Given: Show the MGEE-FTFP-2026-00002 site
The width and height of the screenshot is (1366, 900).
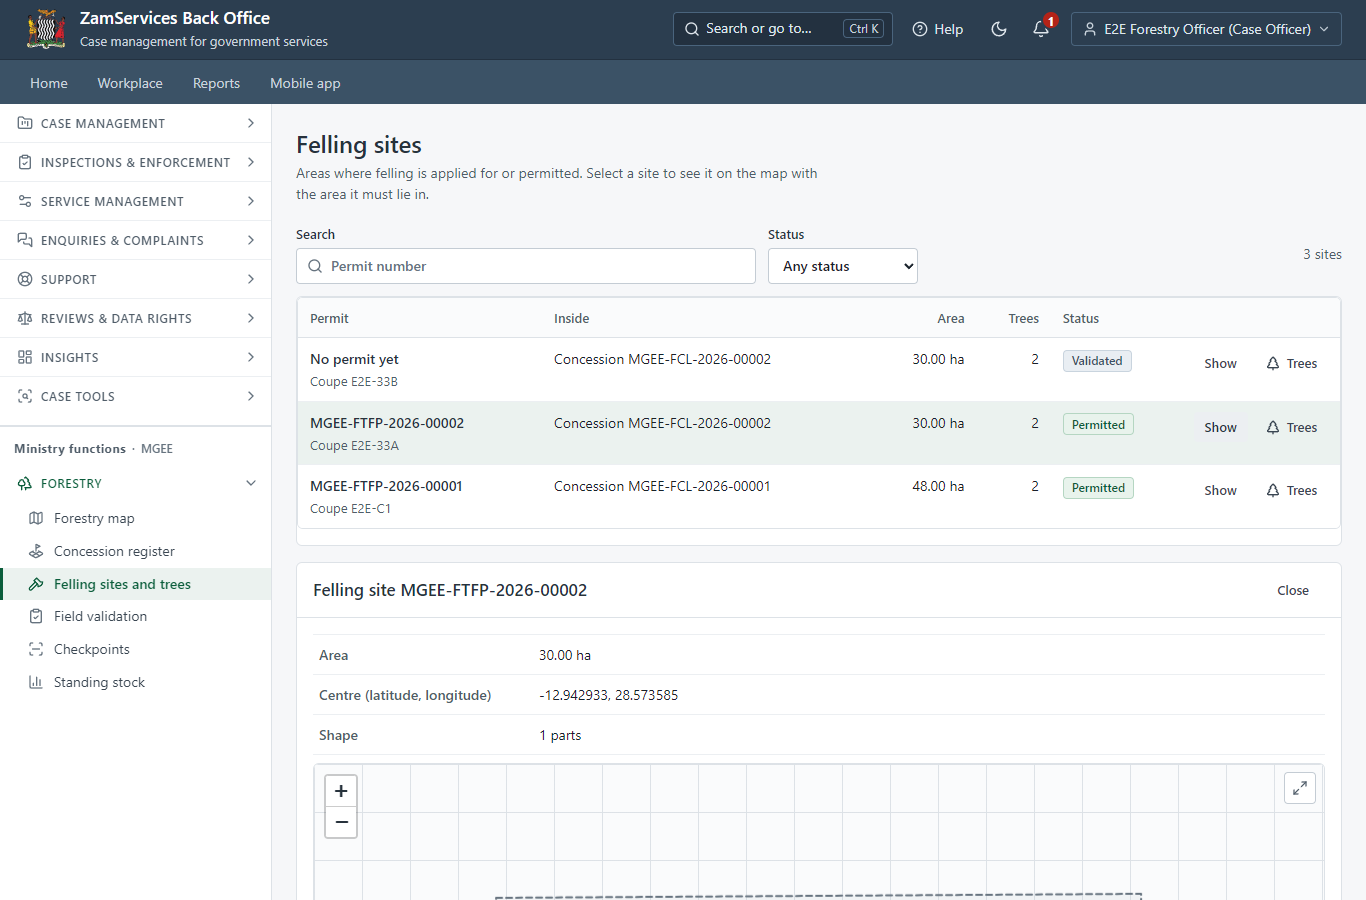Looking at the screenshot, I should (x=1220, y=427).
